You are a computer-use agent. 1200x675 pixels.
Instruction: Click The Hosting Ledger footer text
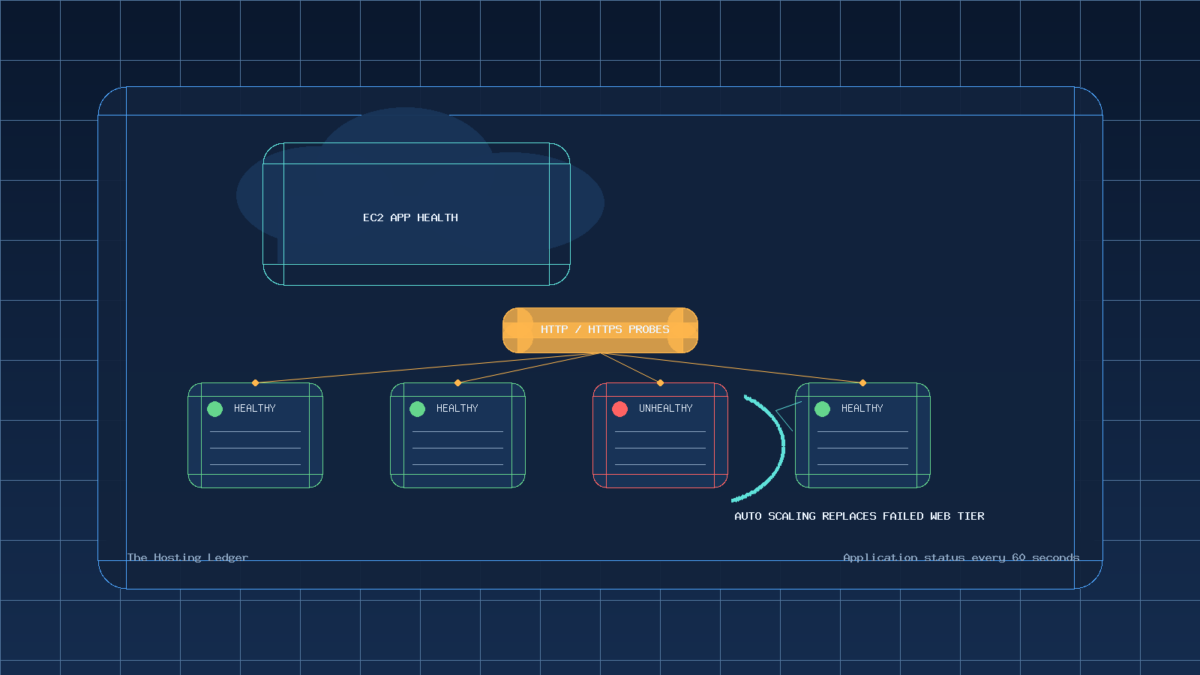coord(187,557)
